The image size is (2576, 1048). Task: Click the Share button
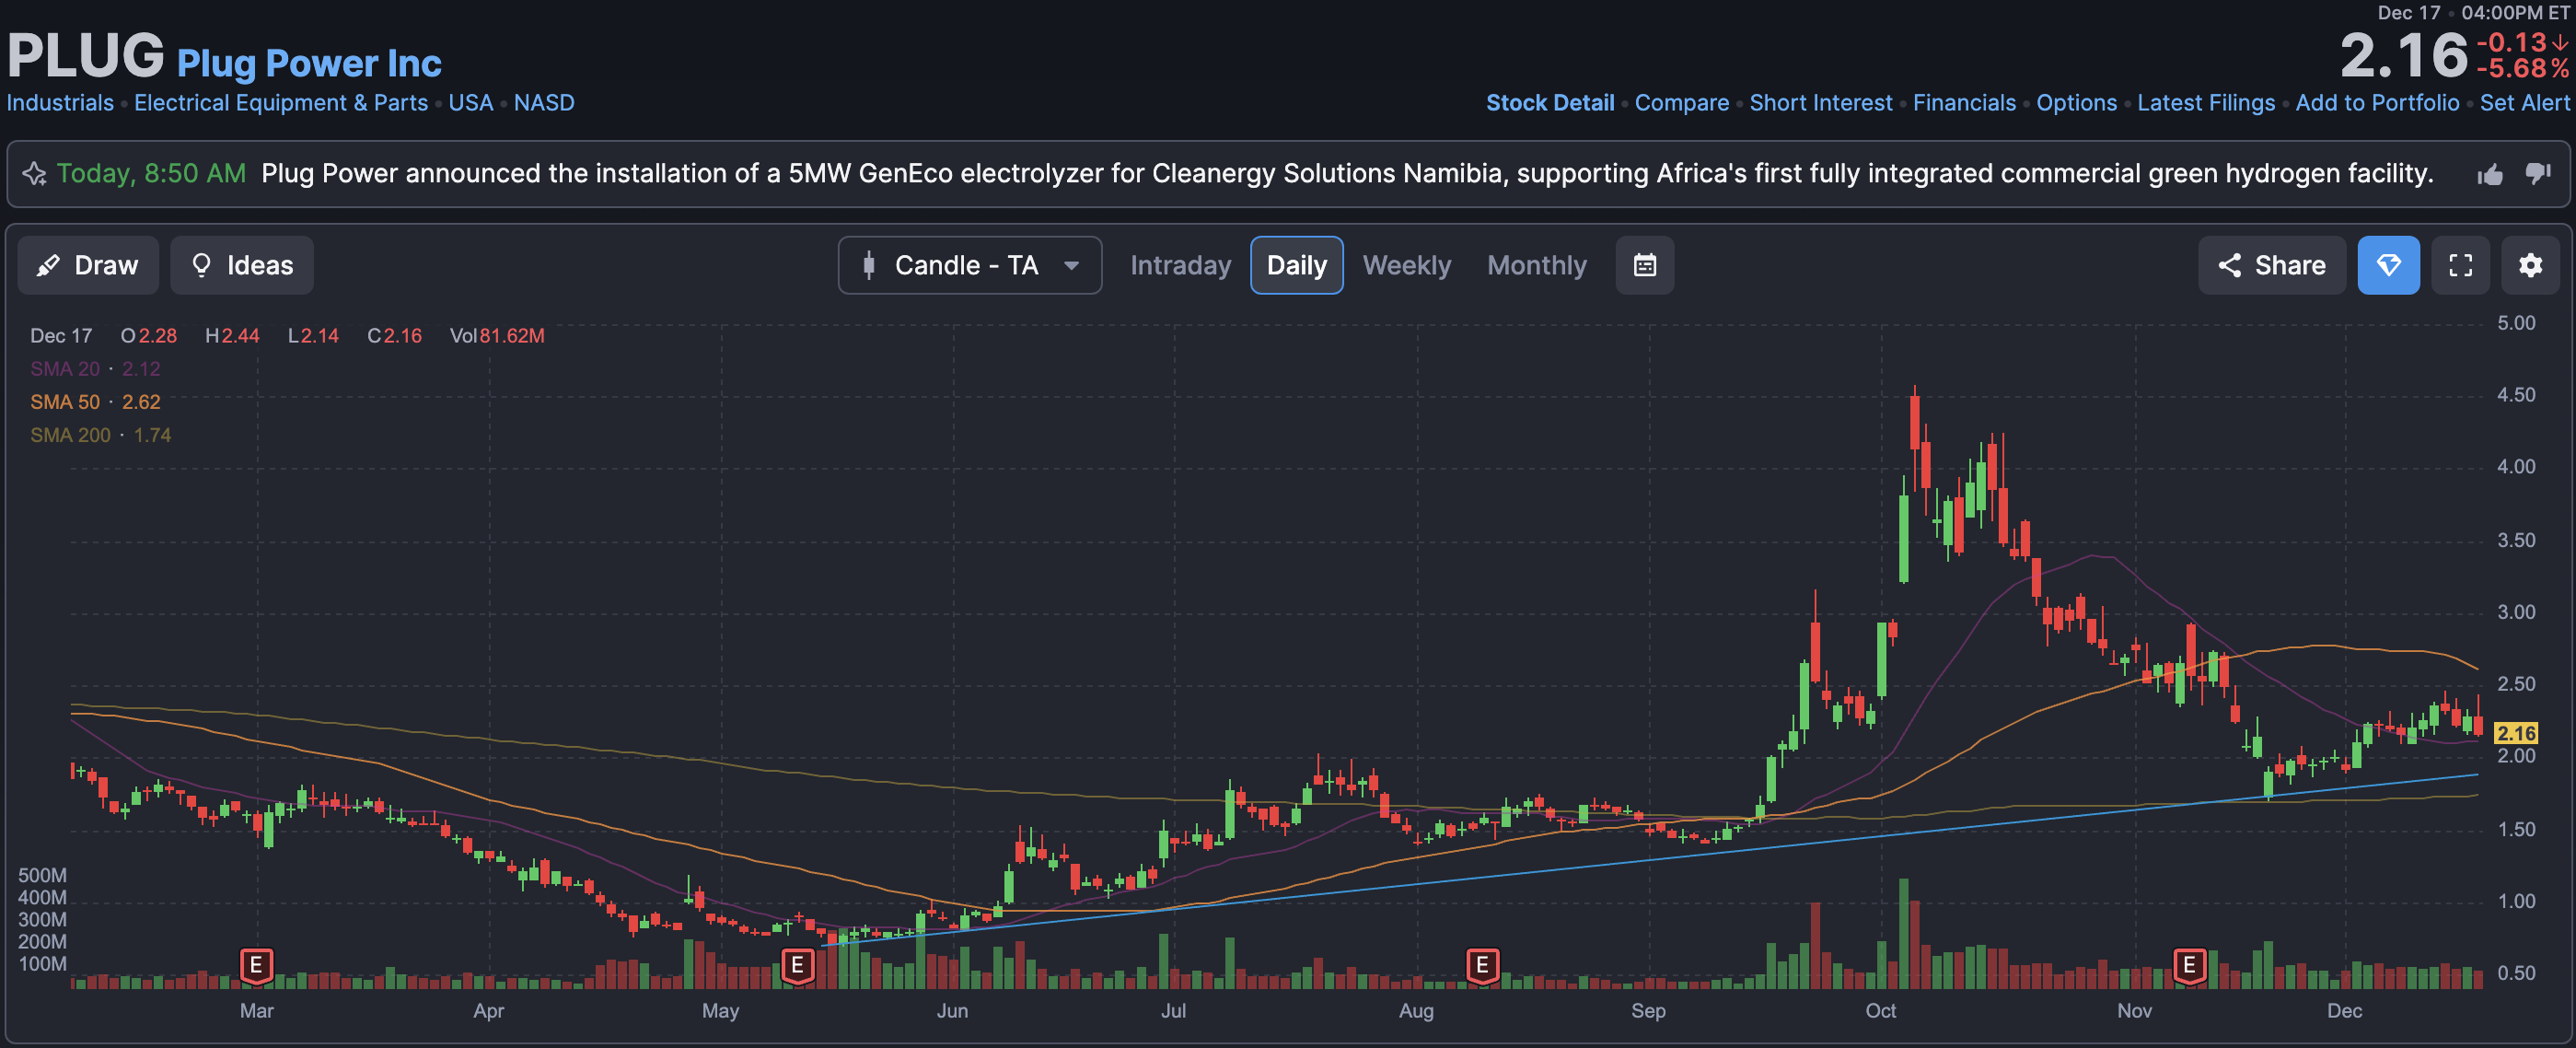[2271, 265]
